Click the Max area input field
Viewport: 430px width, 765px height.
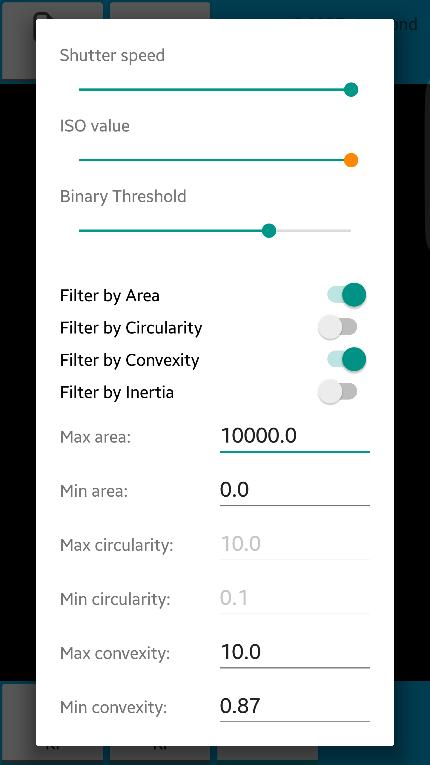coord(295,436)
